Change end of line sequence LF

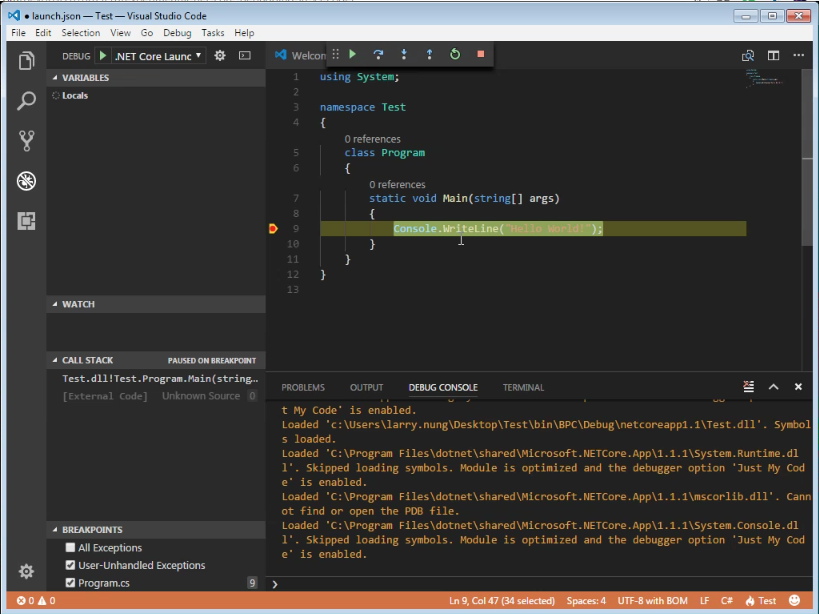pos(705,600)
